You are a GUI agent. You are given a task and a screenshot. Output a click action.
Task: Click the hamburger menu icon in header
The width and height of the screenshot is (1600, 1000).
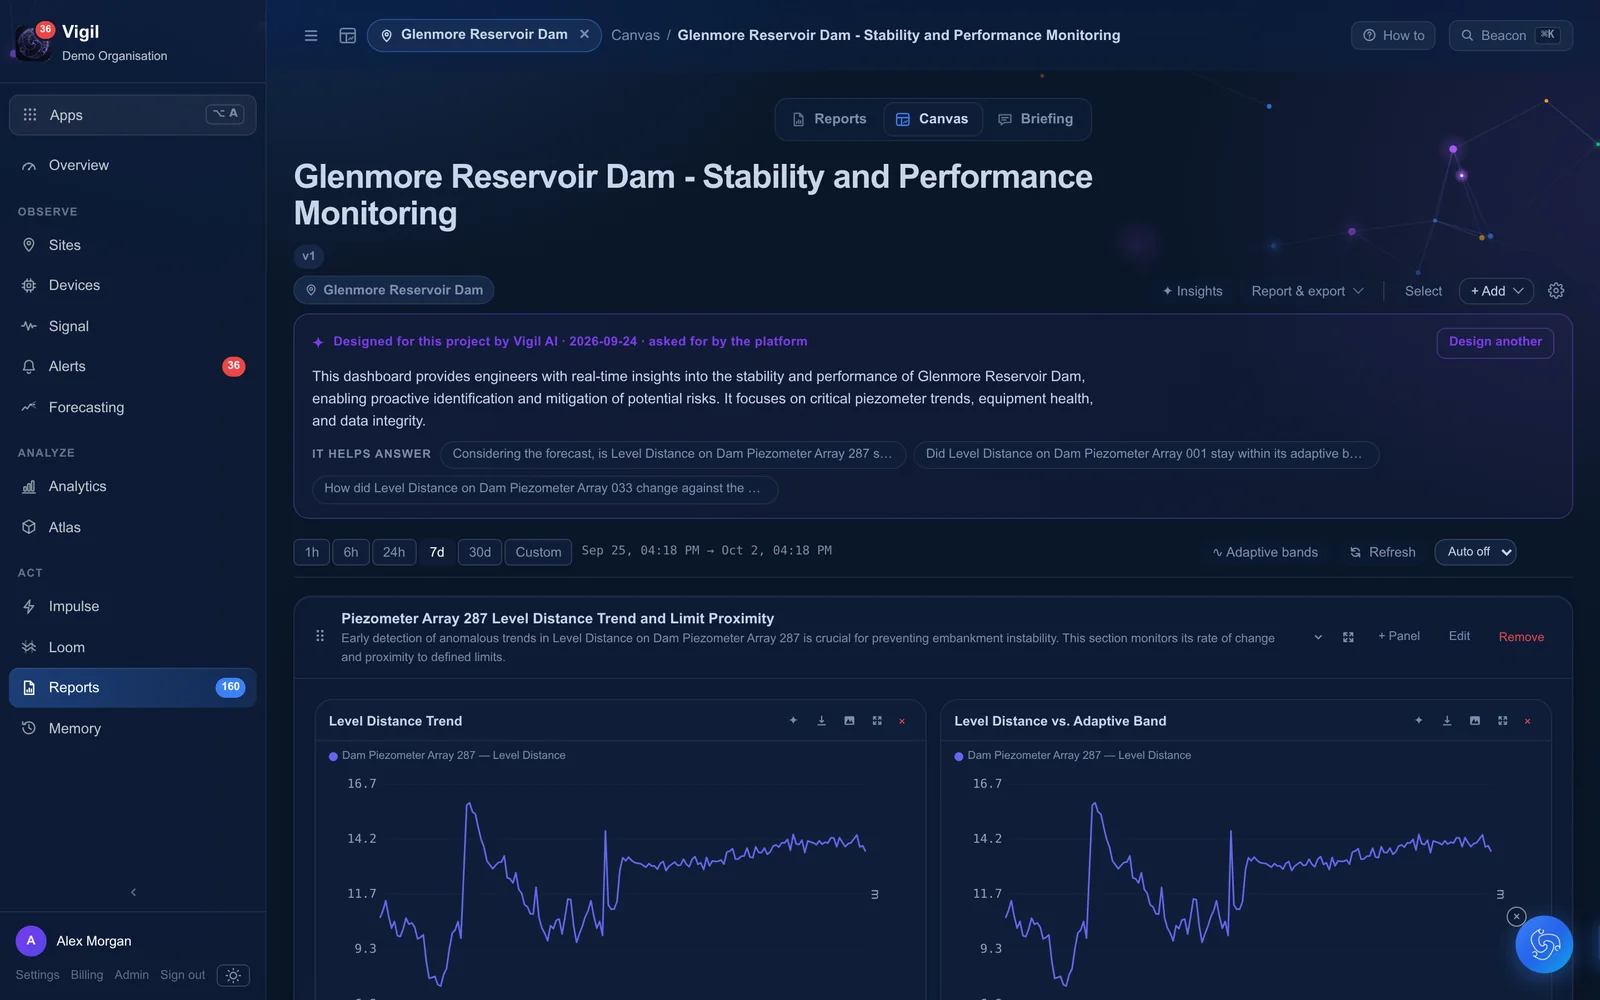(x=311, y=36)
